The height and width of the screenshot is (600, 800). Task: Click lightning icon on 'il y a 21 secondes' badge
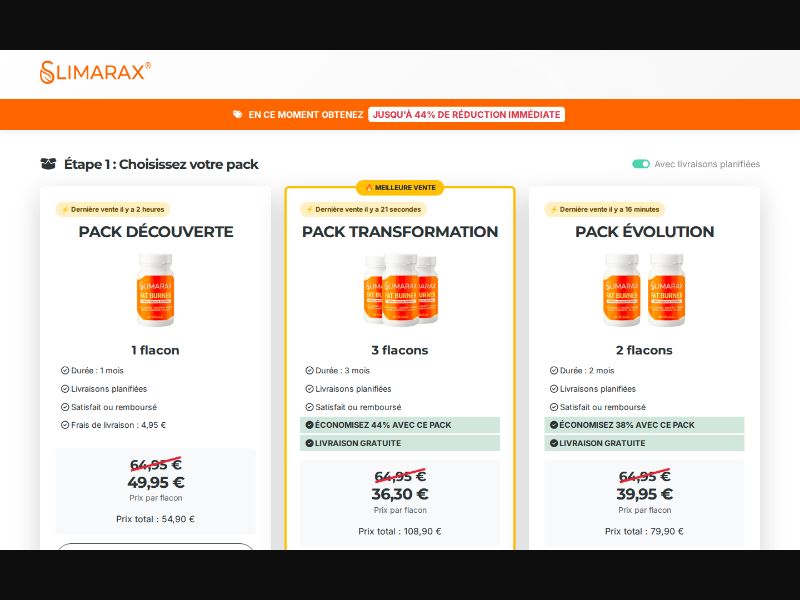pyautogui.click(x=309, y=210)
